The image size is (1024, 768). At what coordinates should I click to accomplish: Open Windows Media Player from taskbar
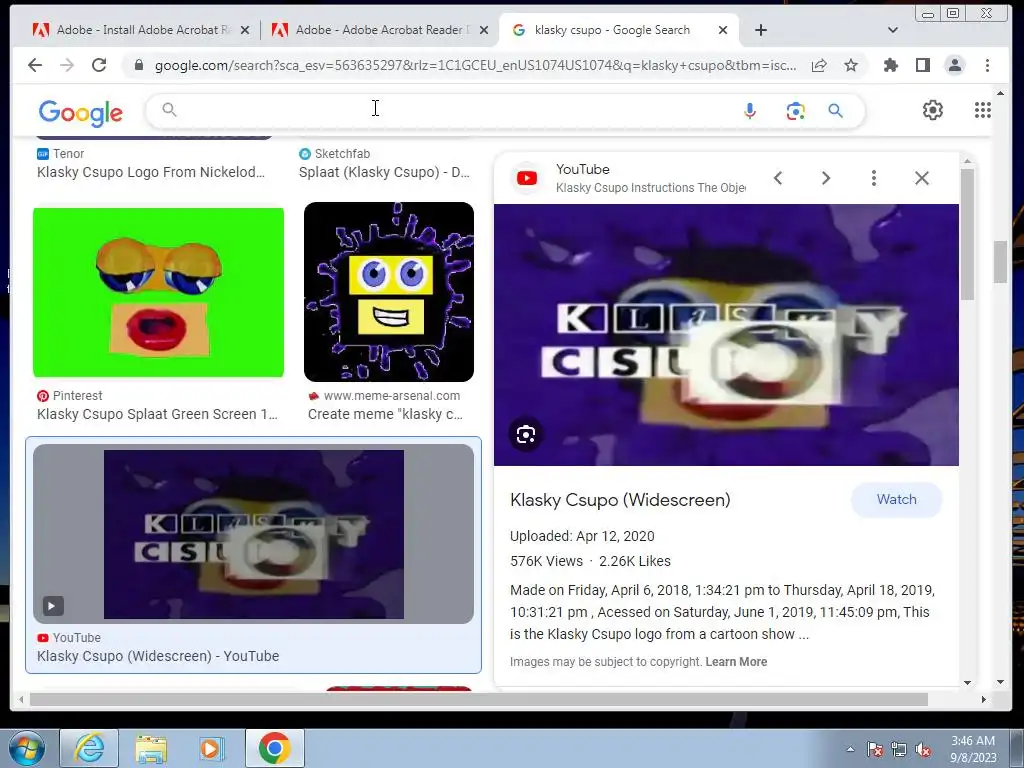212,748
